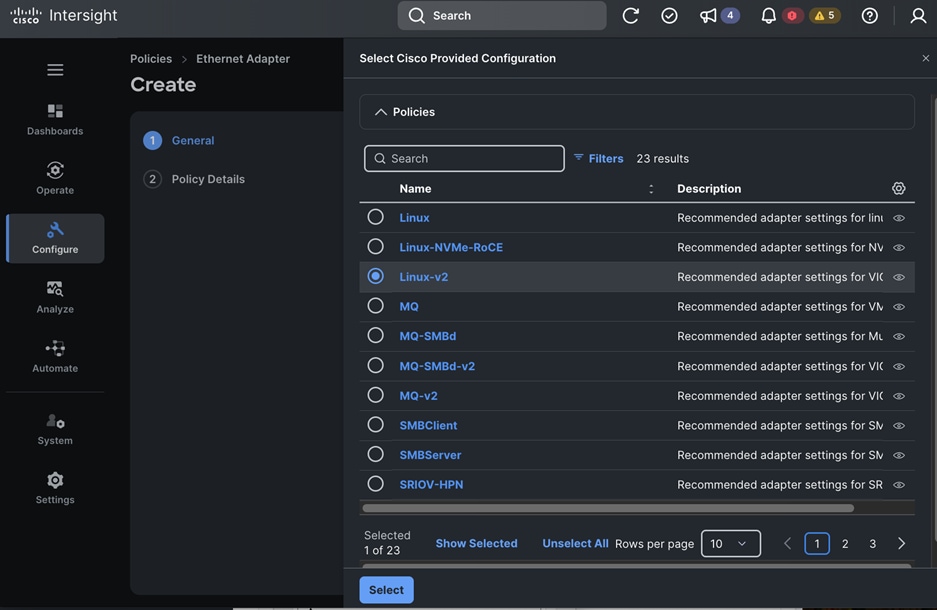937x610 pixels.
Task: Preview MQ-v2 policy with eye icon
Action: 899,396
